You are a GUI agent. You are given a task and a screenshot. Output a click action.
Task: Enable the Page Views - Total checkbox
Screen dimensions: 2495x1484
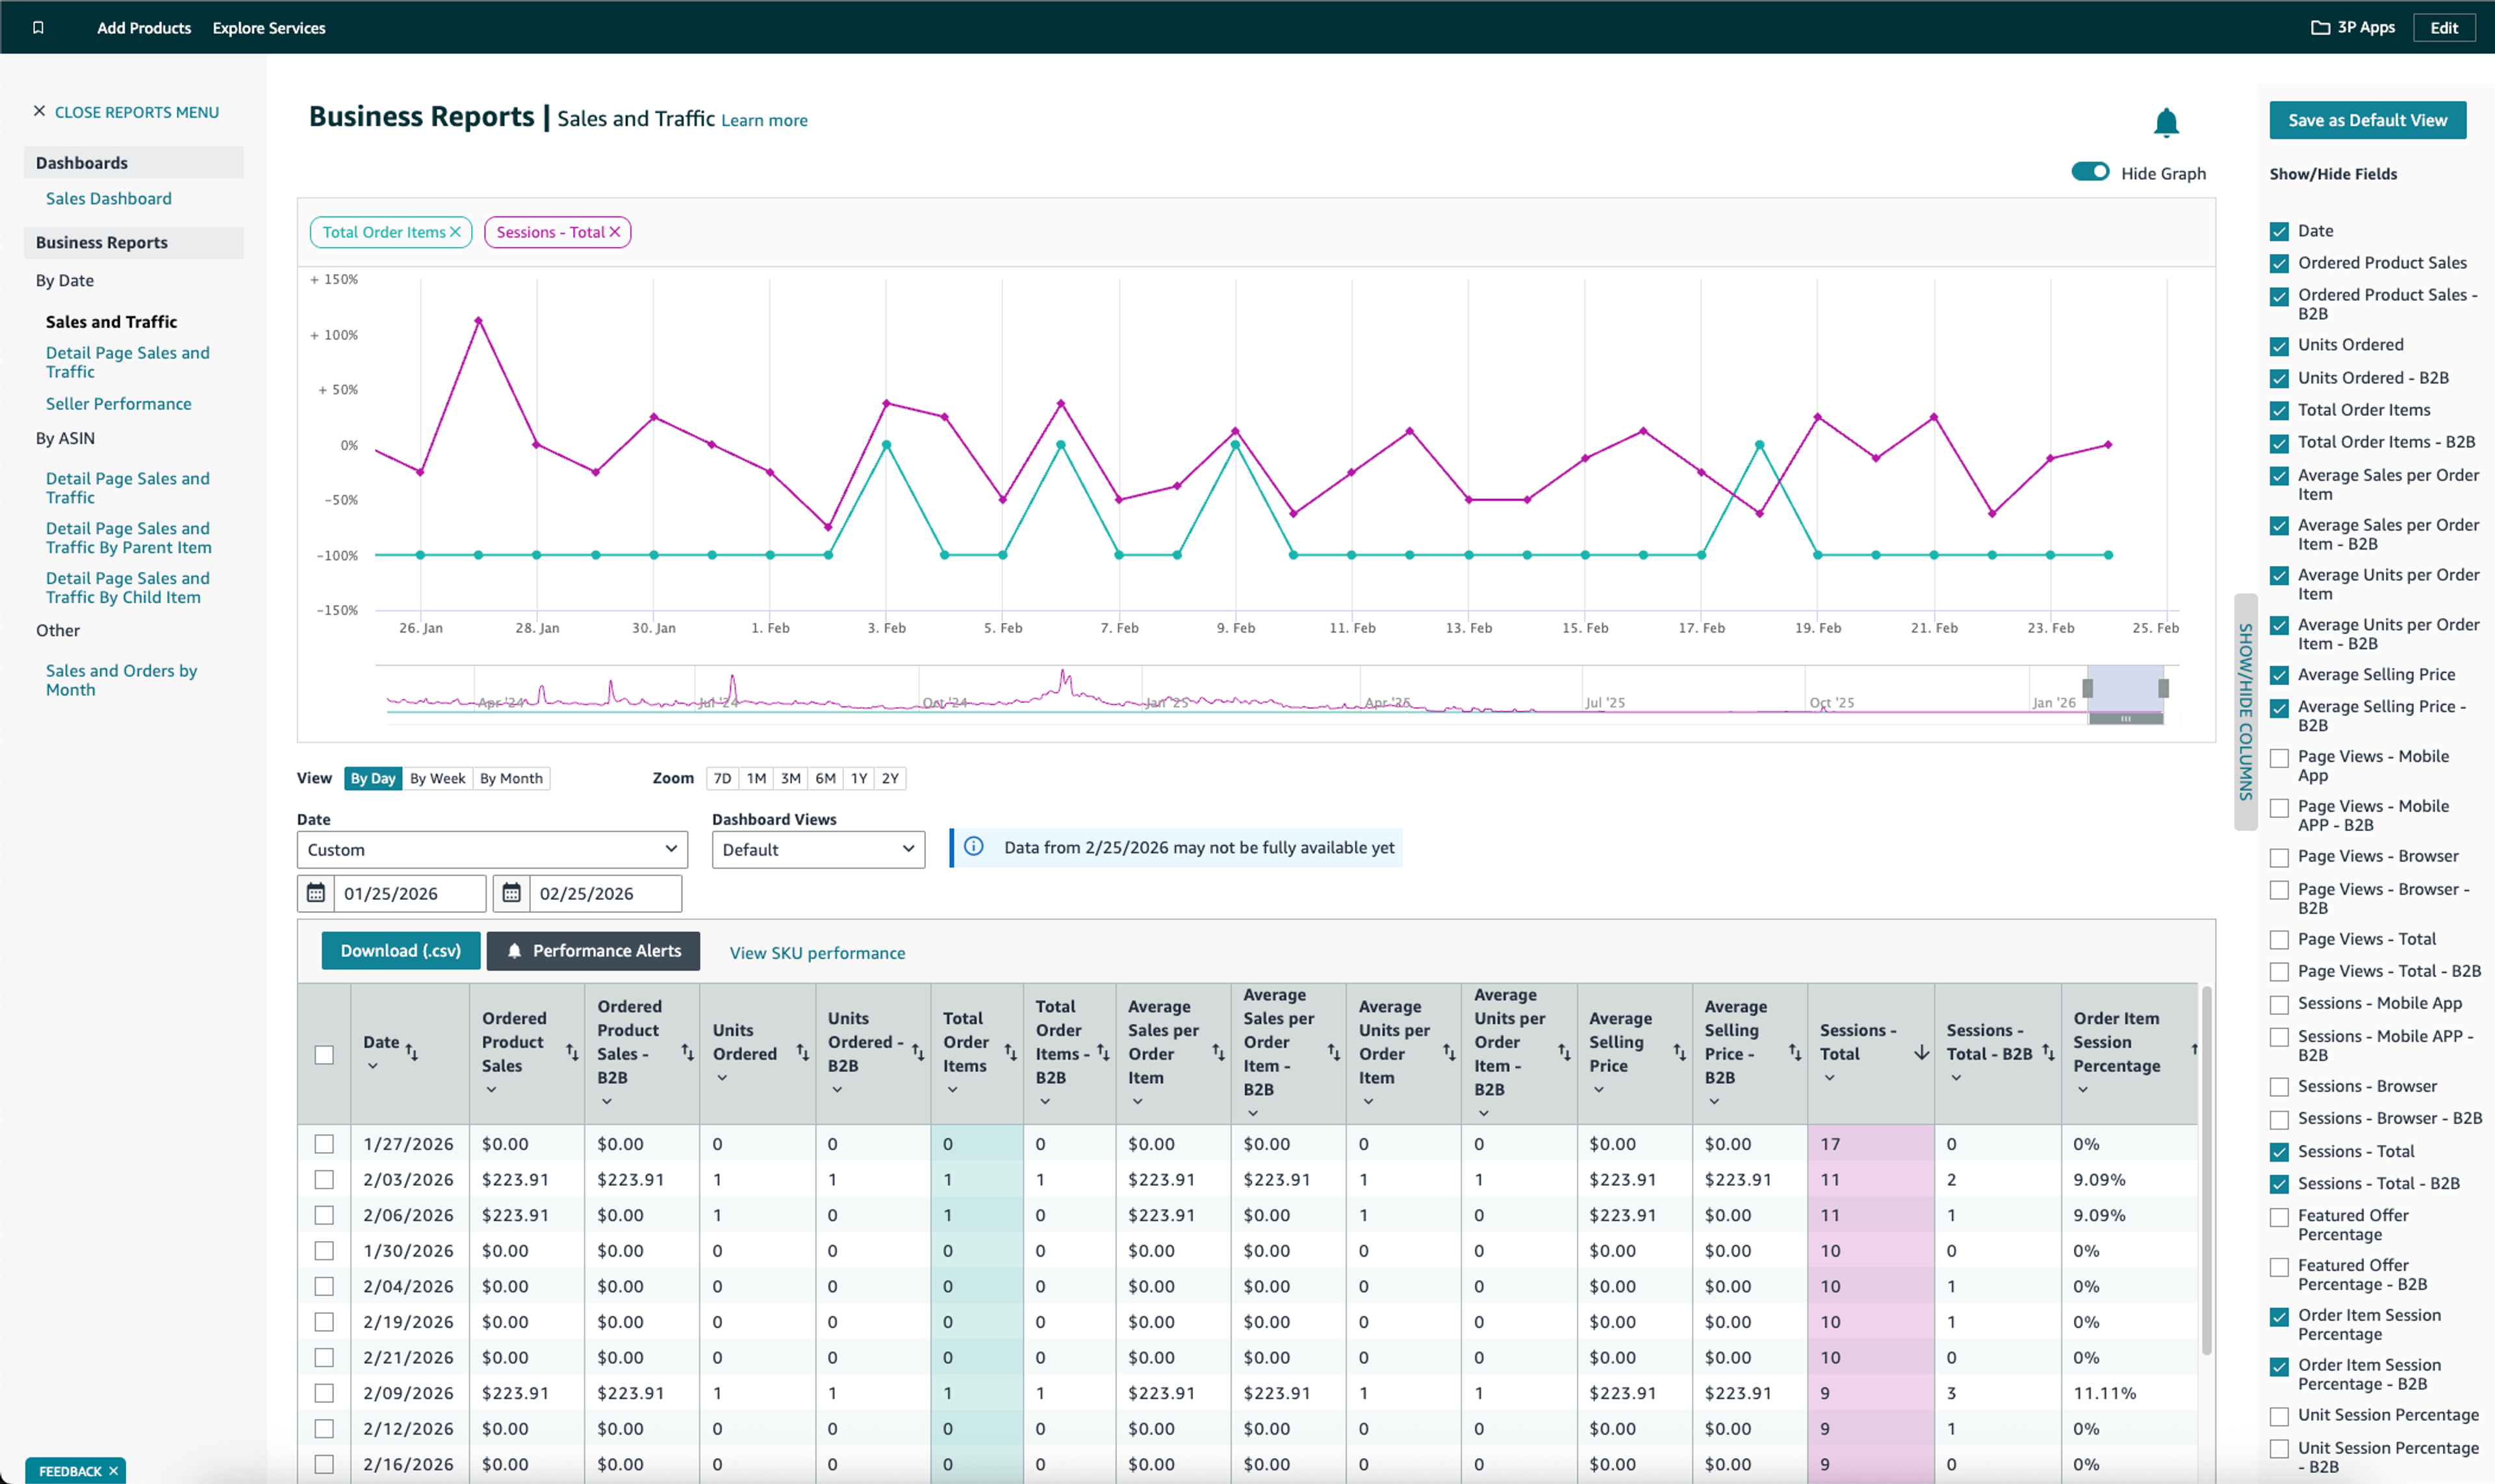2279,940
